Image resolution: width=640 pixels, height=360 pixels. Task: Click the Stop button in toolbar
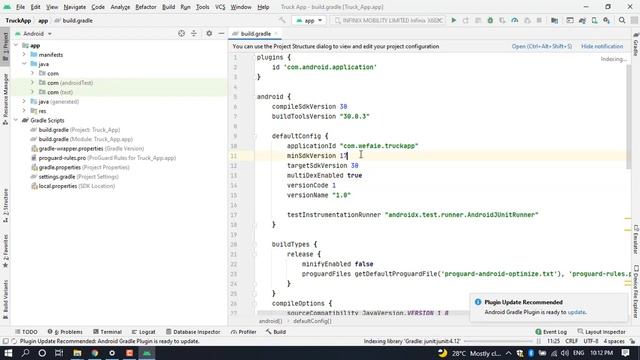(539, 20)
